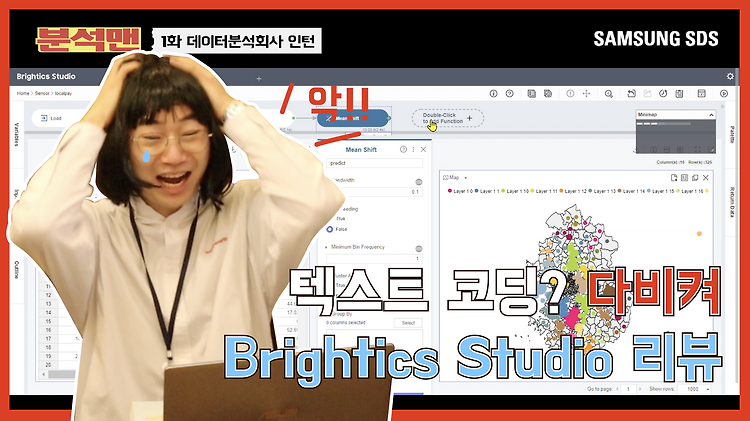Viewport: 750px width, 421px height.
Task: Expand the Minimum Bin Frequency section
Action: pyautogui.click(x=327, y=247)
